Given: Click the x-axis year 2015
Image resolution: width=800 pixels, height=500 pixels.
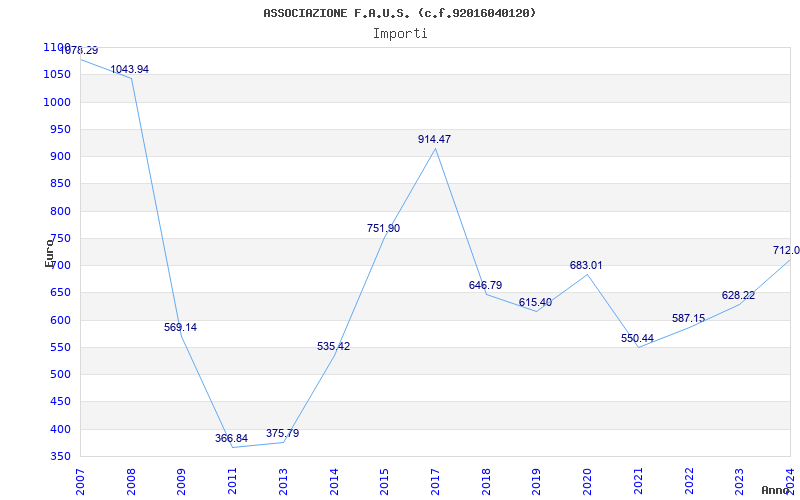Looking at the screenshot, I should [385, 482].
